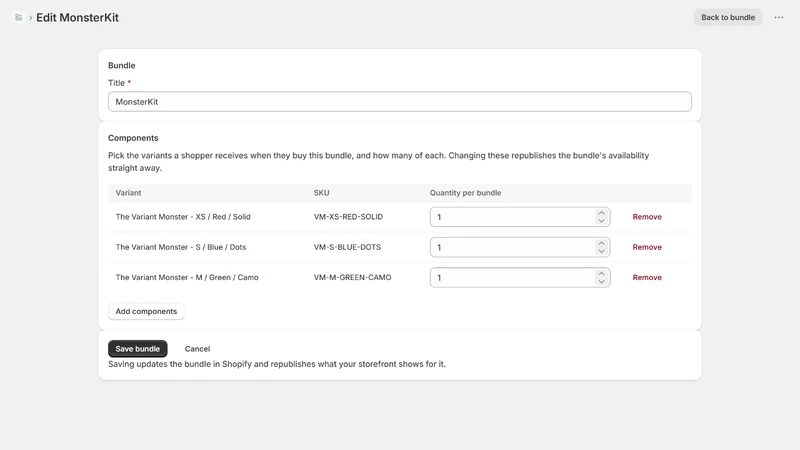Remove the S / Blue / Dots variant
Image resolution: width=800 pixels, height=450 pixels.
pyautogui.click(x=647, y=247)
